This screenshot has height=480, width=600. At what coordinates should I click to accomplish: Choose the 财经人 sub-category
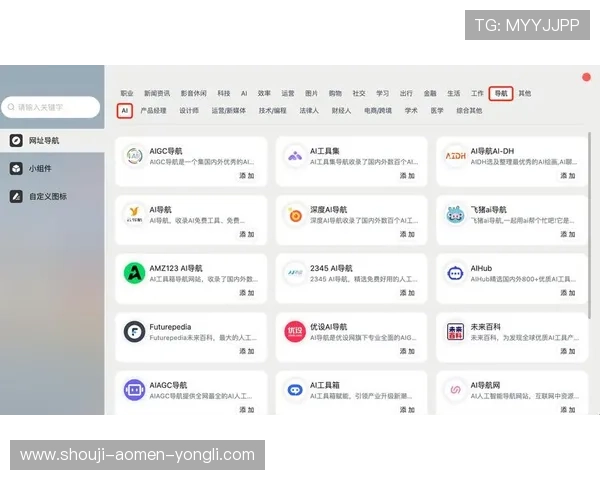tap(341, 111)
